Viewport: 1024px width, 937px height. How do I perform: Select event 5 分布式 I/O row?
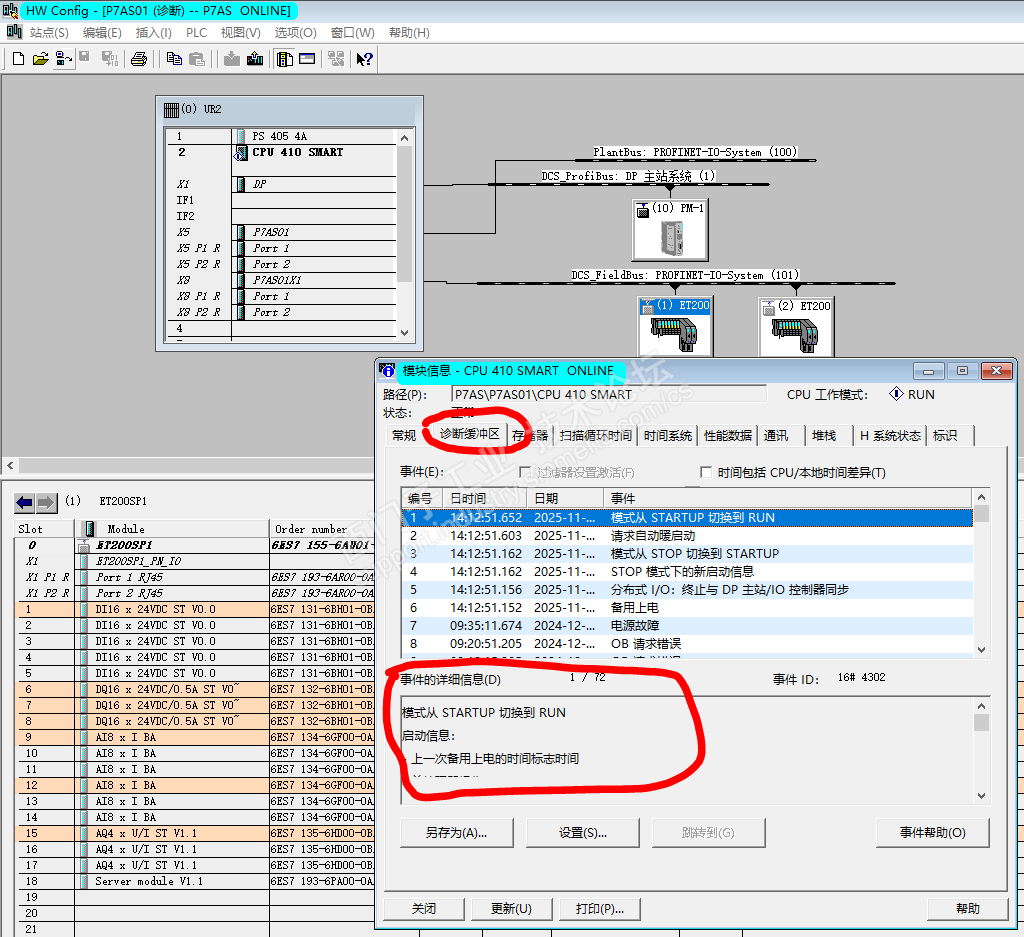pyautogui.click(x=687, y=590)
